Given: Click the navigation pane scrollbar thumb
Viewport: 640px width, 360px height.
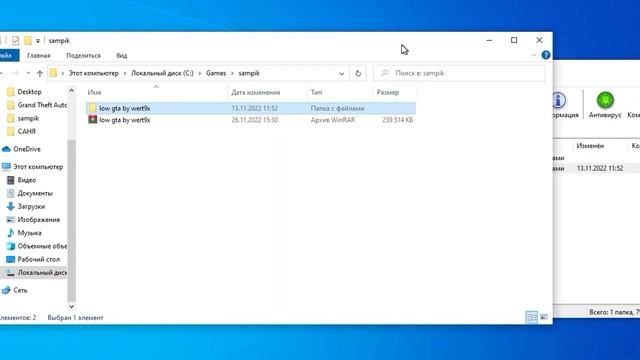Looking at the screenshot, I should point(71,220).
